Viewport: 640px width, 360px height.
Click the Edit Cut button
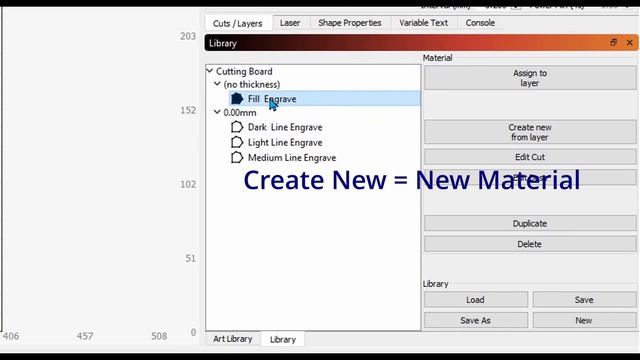[x=530, y=157]
